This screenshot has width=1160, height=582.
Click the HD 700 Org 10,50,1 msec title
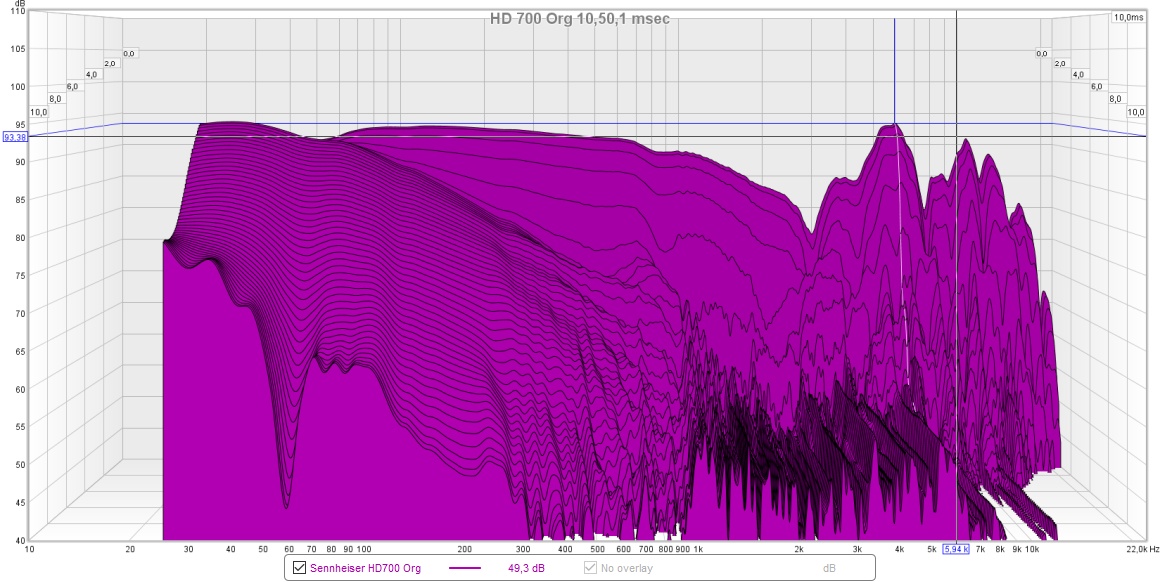[x=579, y=17]
